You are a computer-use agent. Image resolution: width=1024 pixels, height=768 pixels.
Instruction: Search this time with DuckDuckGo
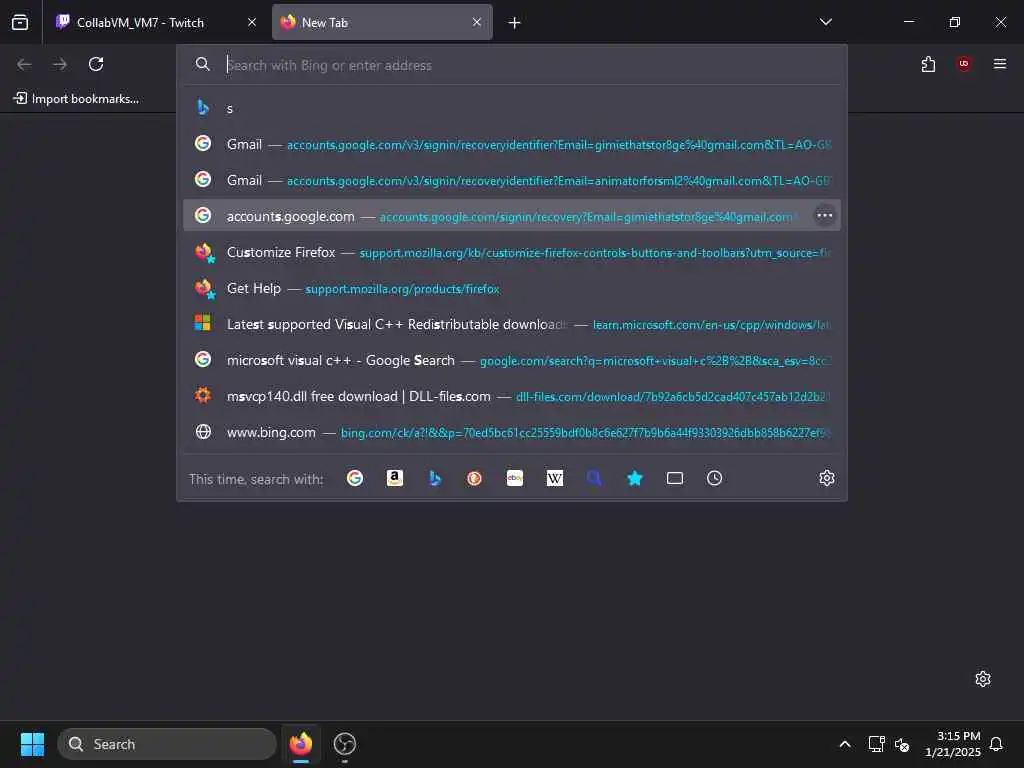475,478
